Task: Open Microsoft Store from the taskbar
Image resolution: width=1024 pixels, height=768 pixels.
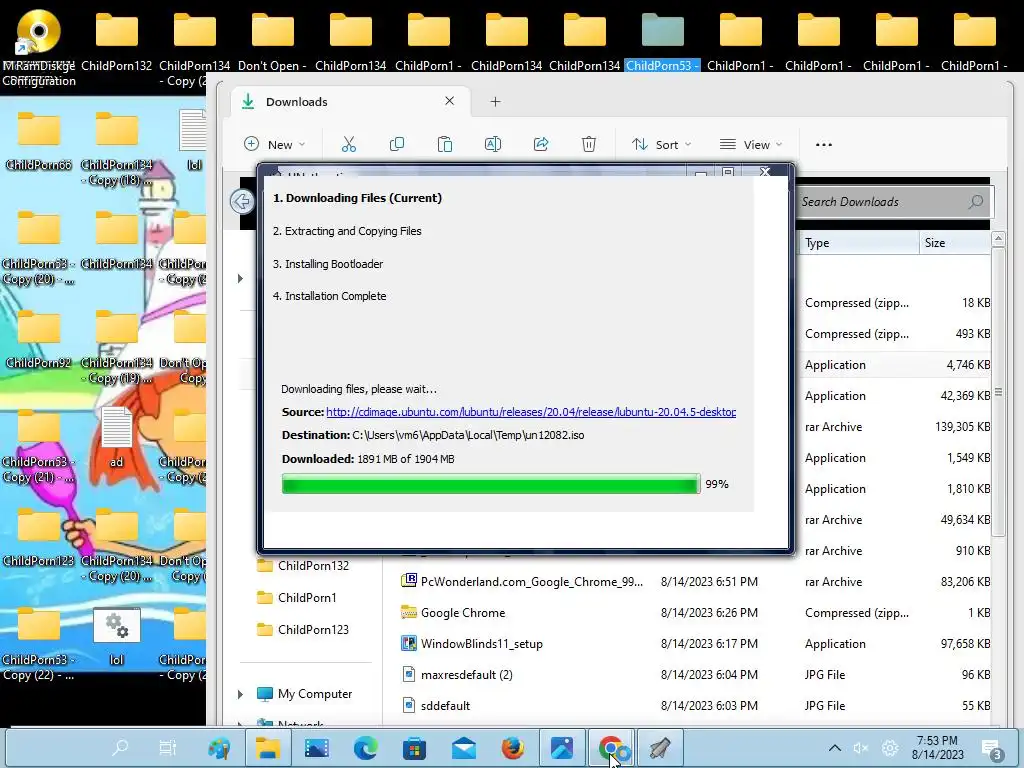Action: [414, 747]
